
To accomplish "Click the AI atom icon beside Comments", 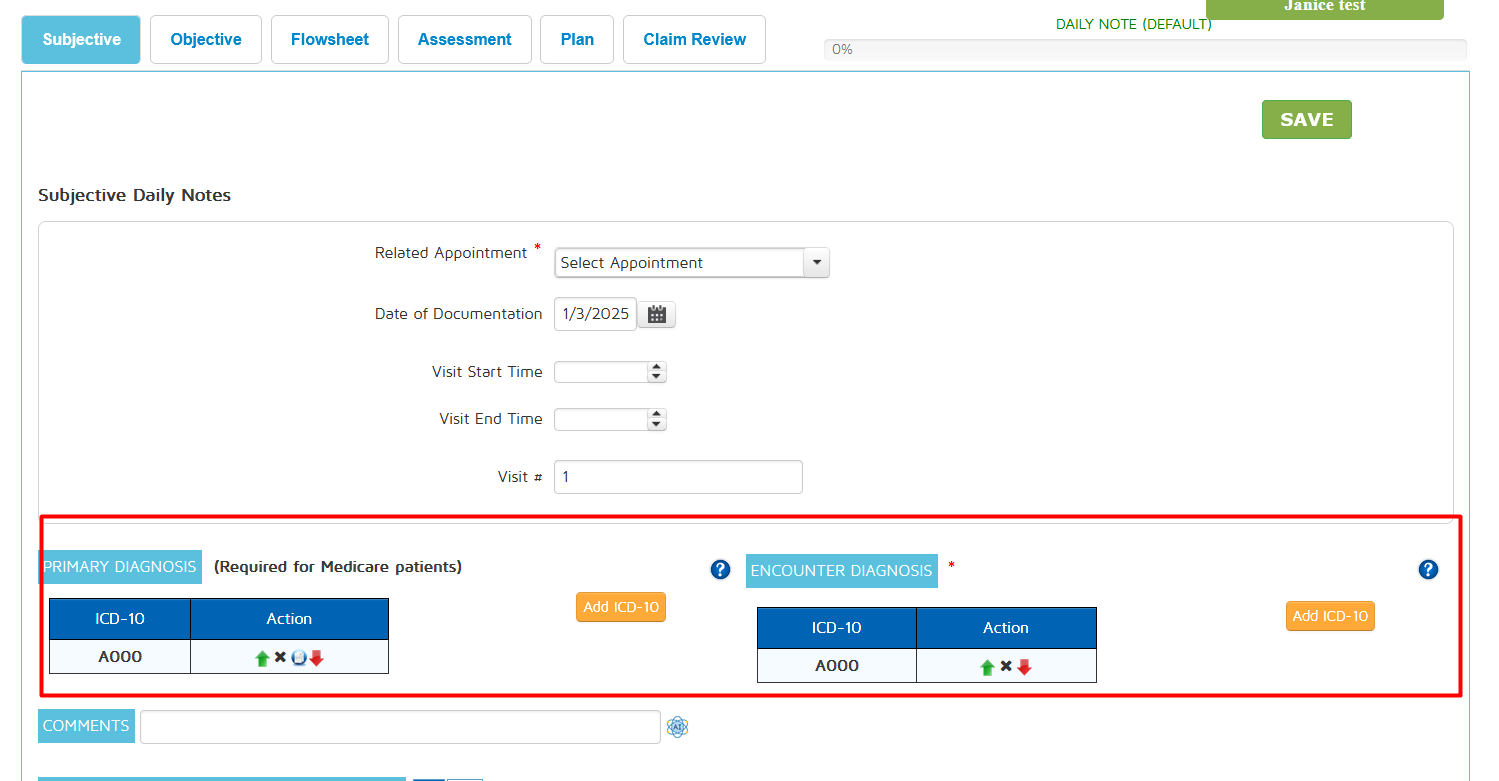I will tap(678, 727).
